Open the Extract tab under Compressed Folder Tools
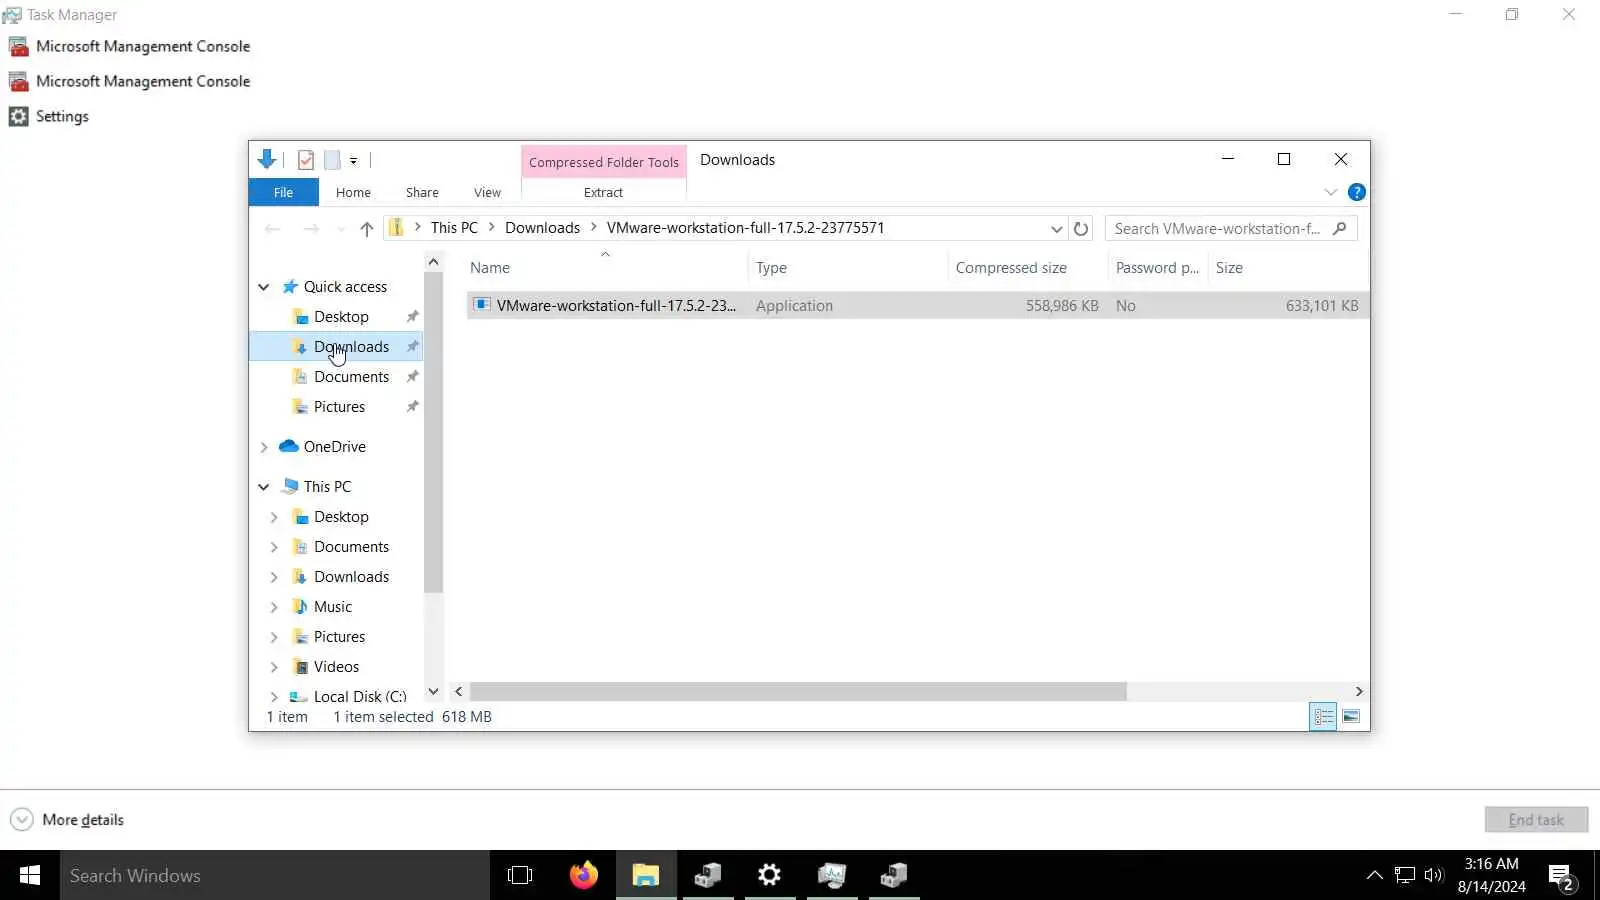 click(x=603, y=192)
